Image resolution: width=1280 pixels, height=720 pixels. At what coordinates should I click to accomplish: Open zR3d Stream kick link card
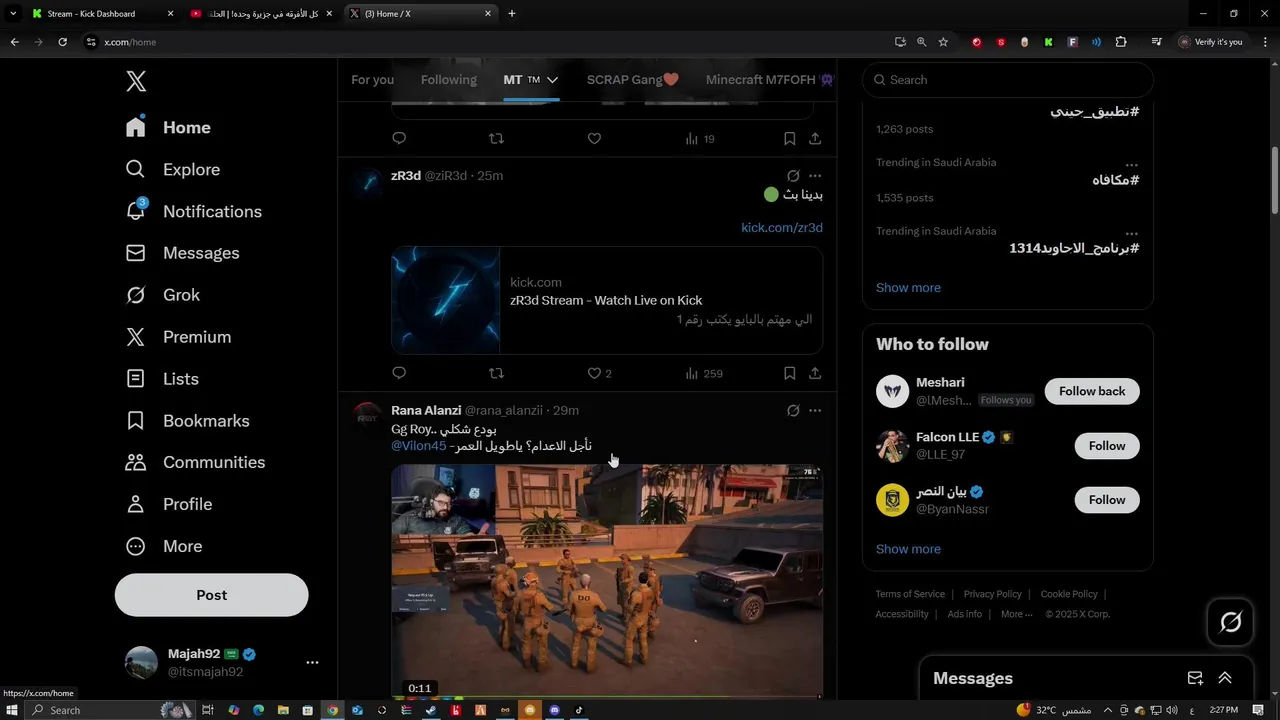pyautogui.click(x=607, y=301)
